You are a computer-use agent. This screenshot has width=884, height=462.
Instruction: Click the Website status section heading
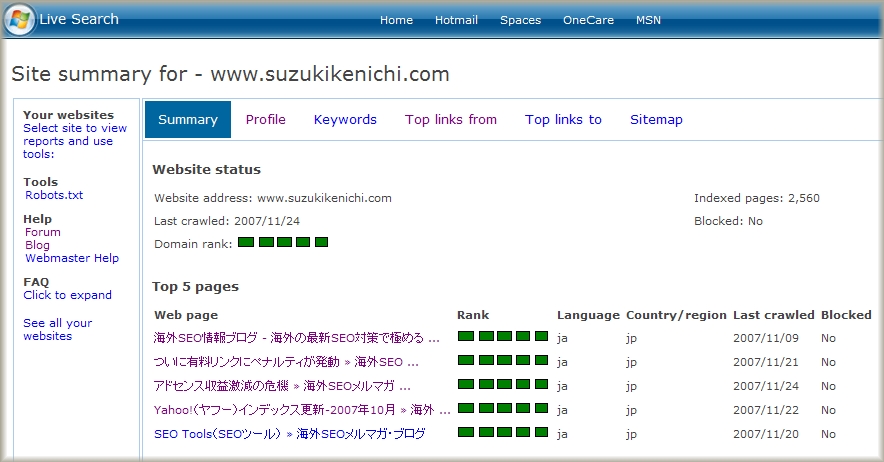pos(206,169)
